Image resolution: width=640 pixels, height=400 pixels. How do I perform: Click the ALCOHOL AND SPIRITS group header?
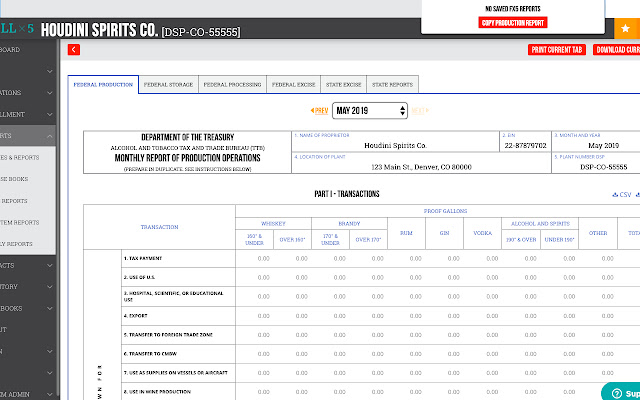pyautogui.click(x=540, y=224)
